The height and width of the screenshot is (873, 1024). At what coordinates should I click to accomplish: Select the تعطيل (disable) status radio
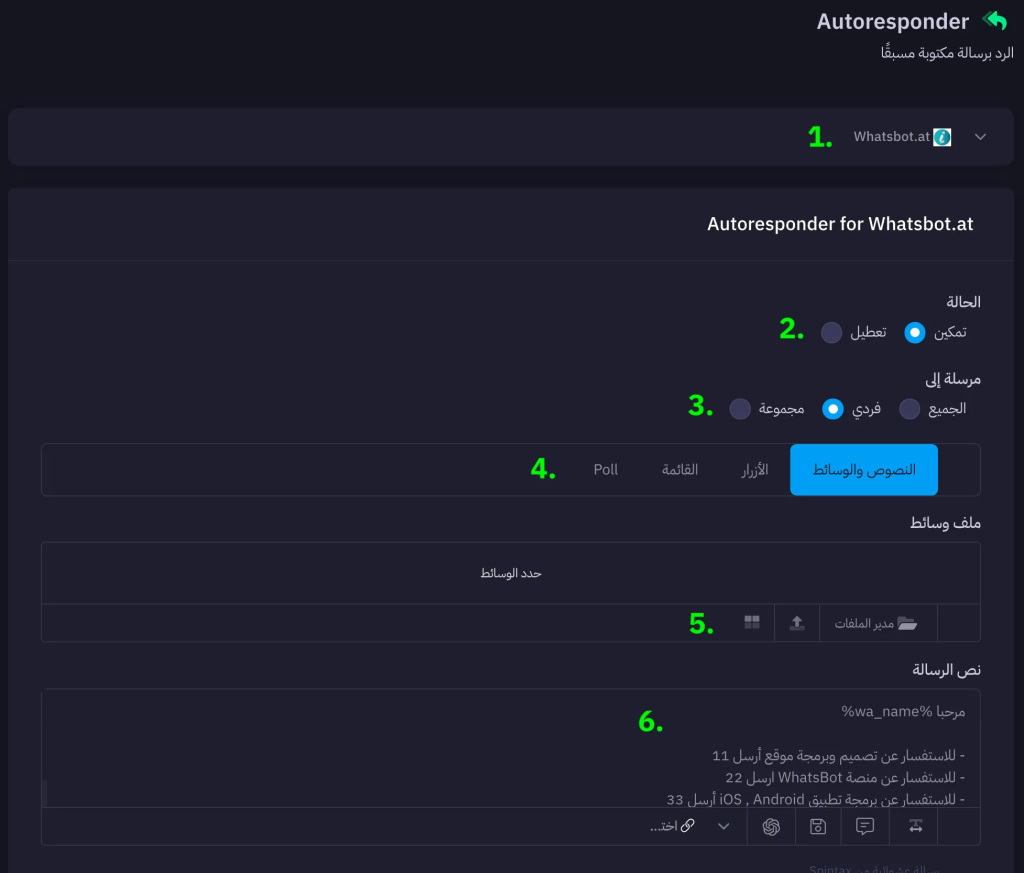831,333
